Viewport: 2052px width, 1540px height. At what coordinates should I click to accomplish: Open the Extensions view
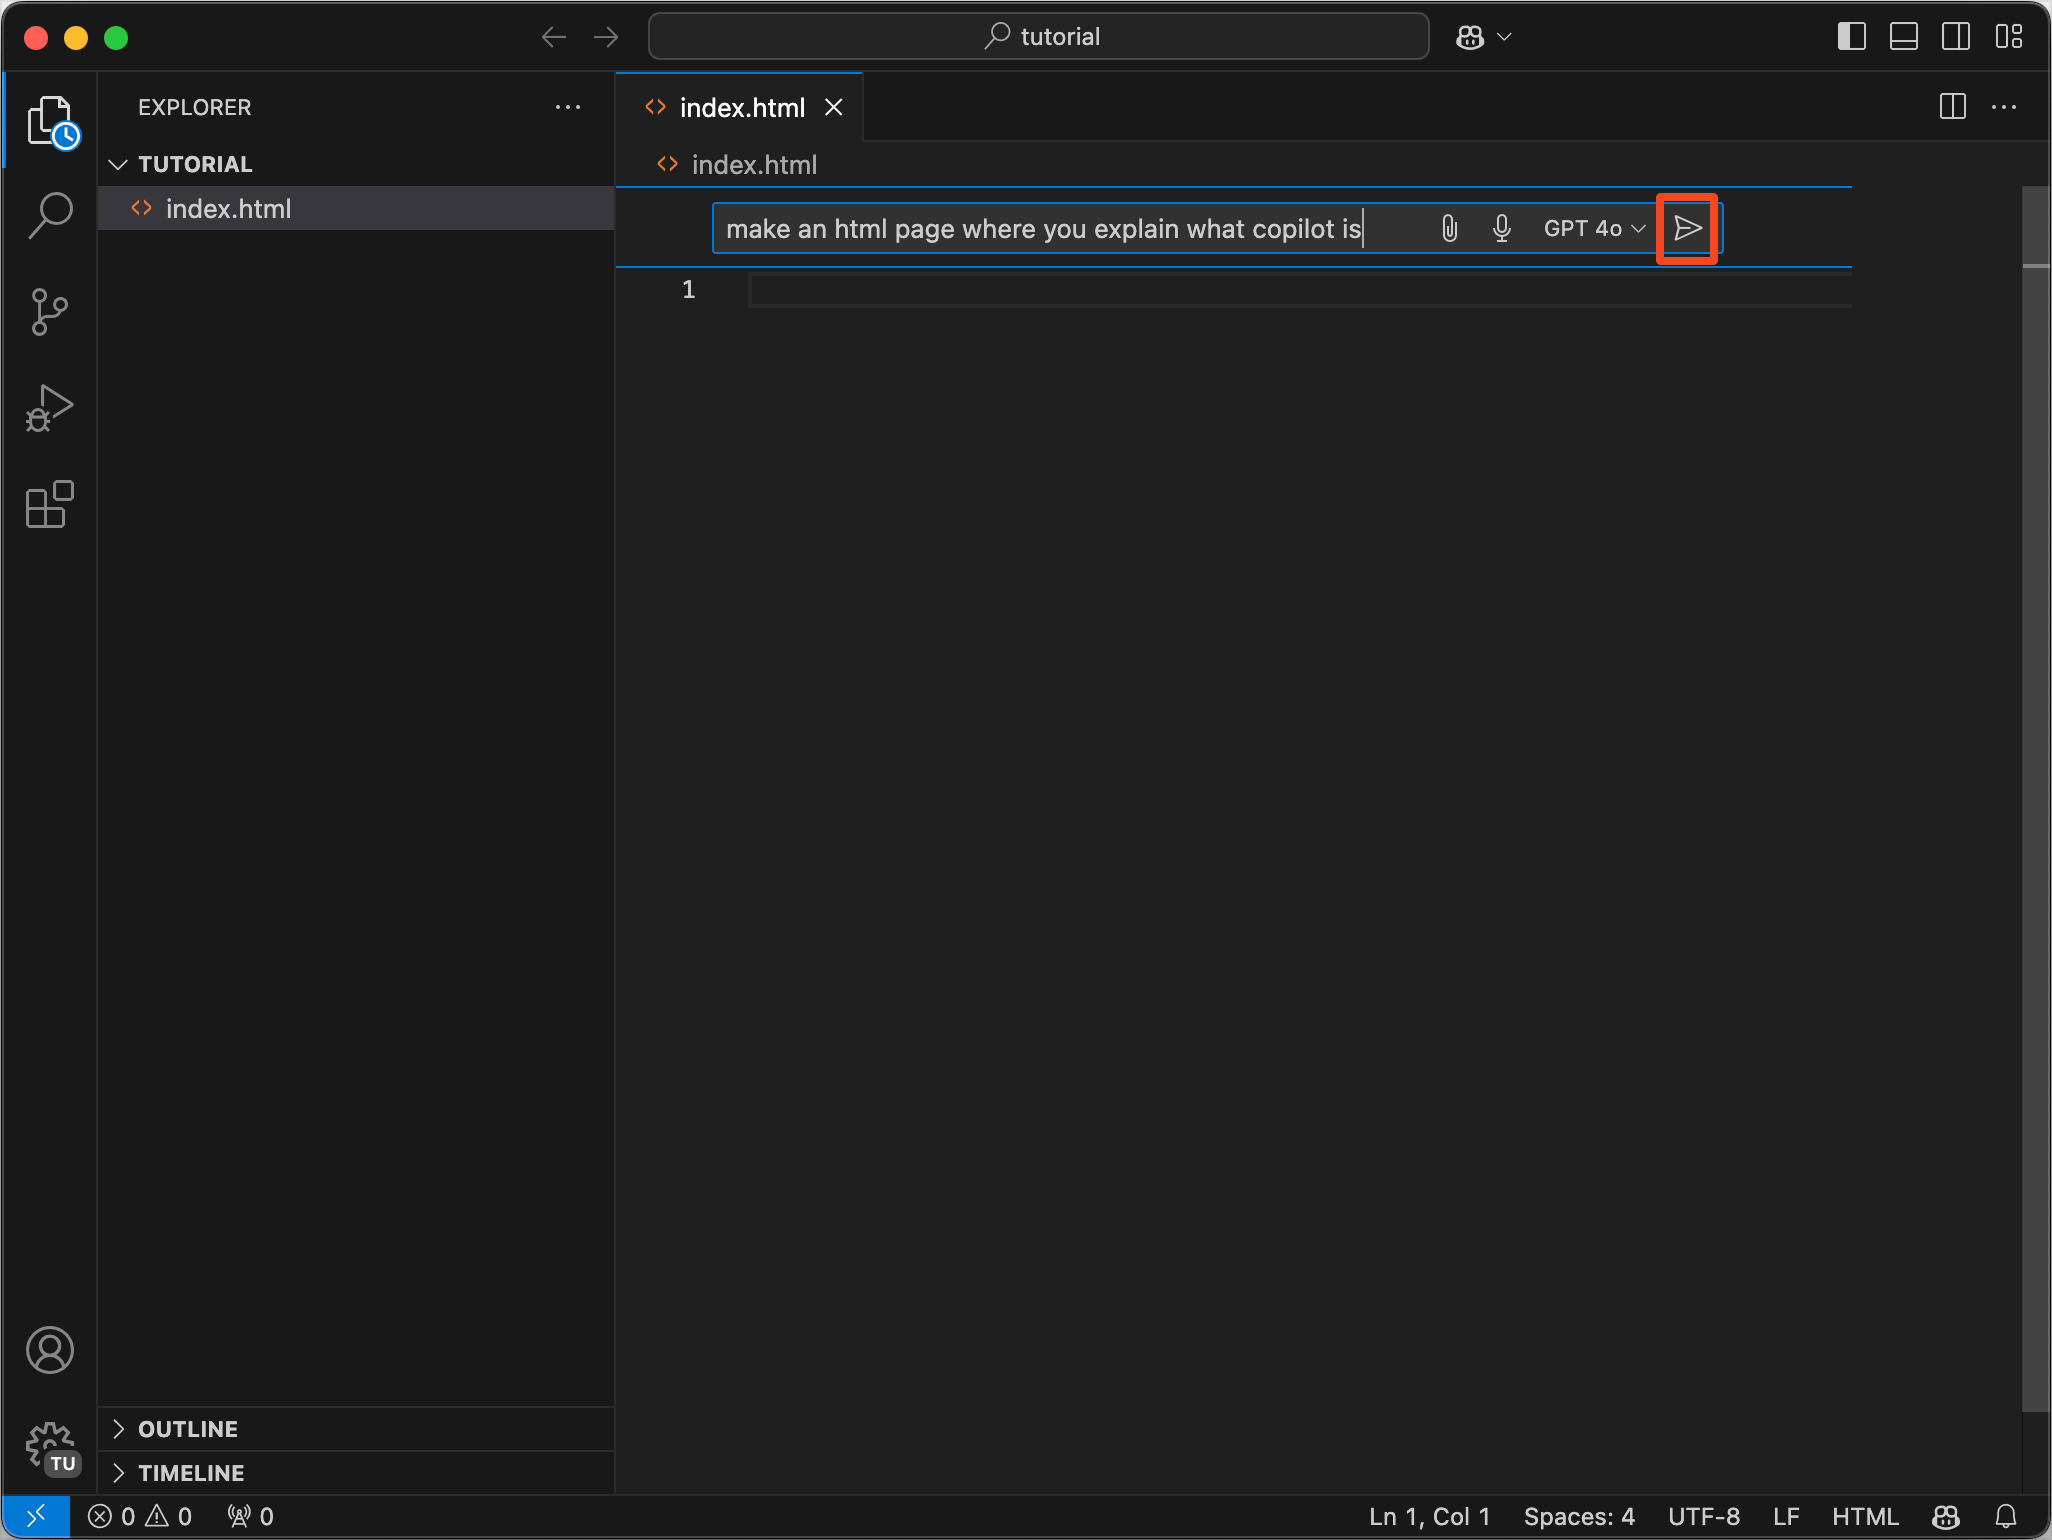50,504
